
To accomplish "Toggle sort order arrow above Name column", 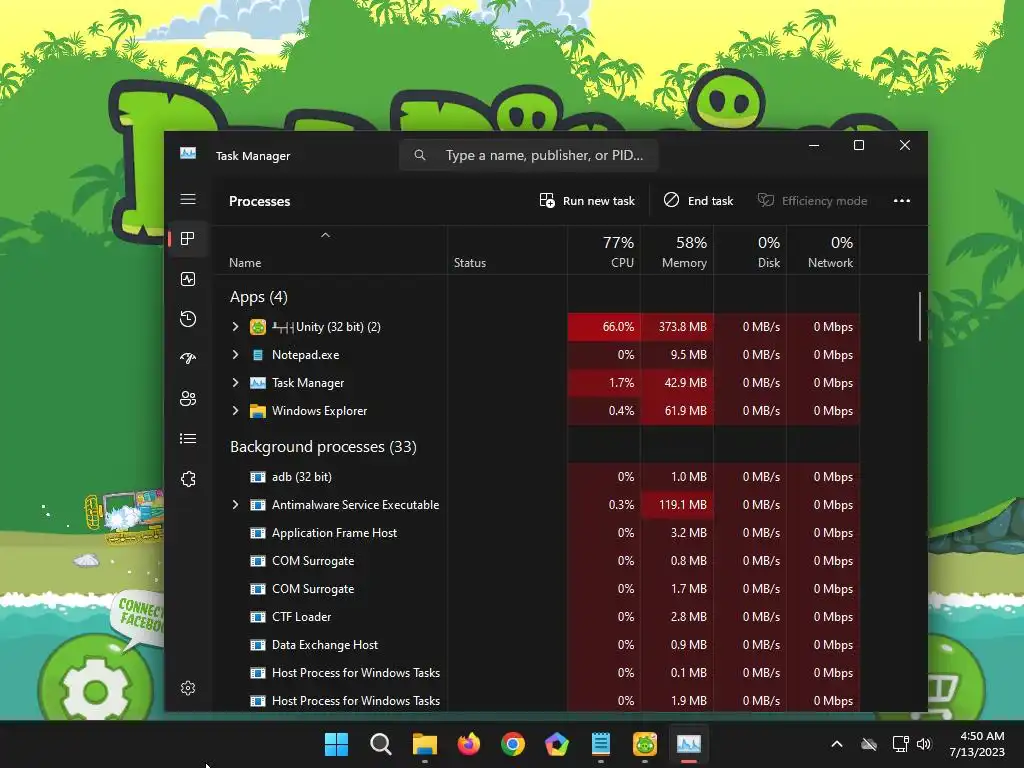I will point(325,235).
